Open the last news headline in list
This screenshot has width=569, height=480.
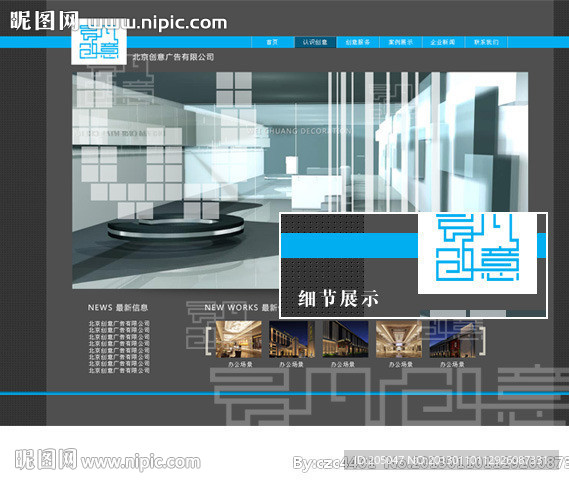coord(119,370)
